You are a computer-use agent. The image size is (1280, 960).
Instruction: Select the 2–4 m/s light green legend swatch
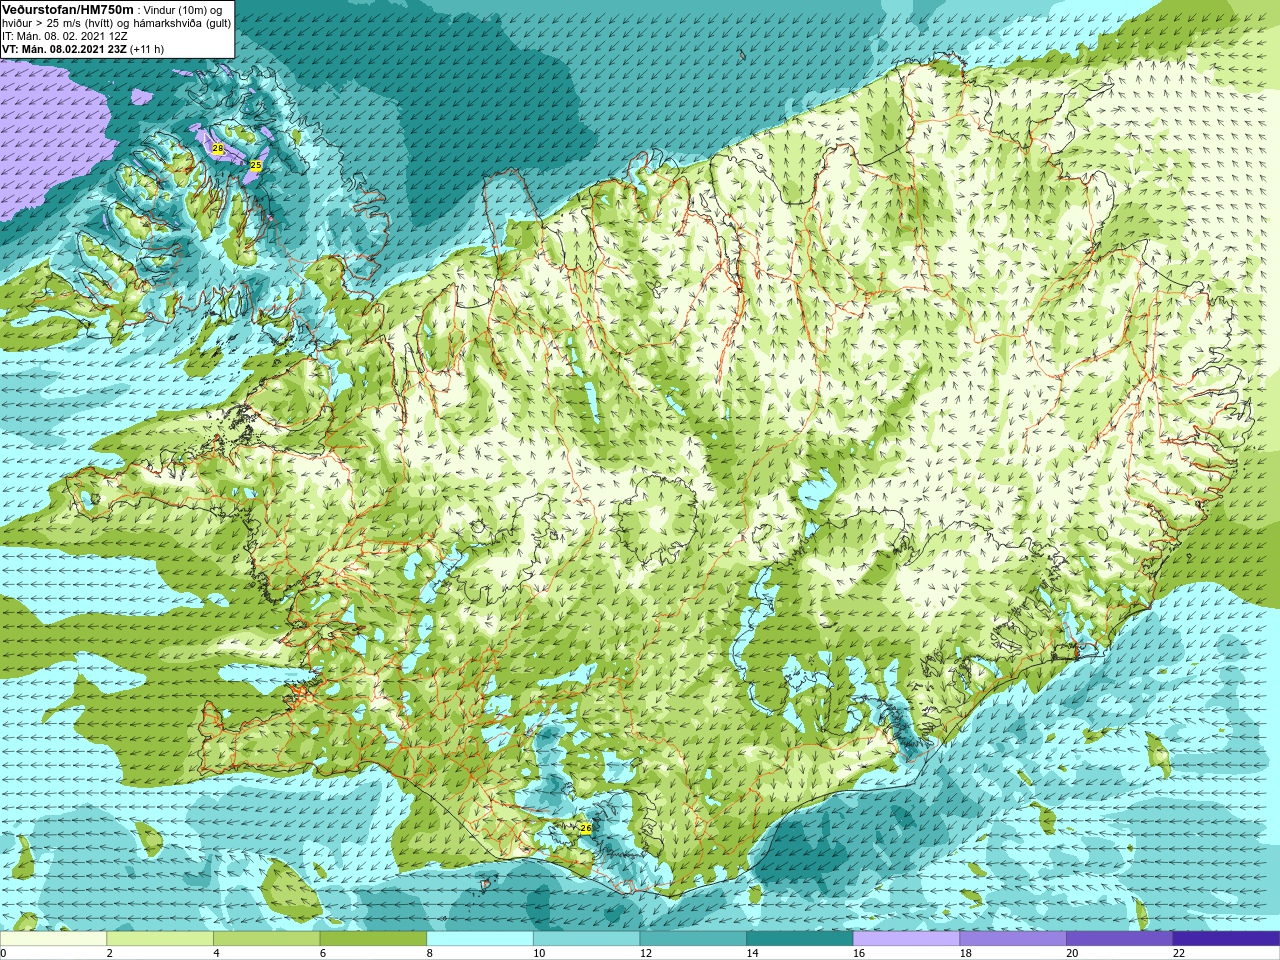[160, 939]
